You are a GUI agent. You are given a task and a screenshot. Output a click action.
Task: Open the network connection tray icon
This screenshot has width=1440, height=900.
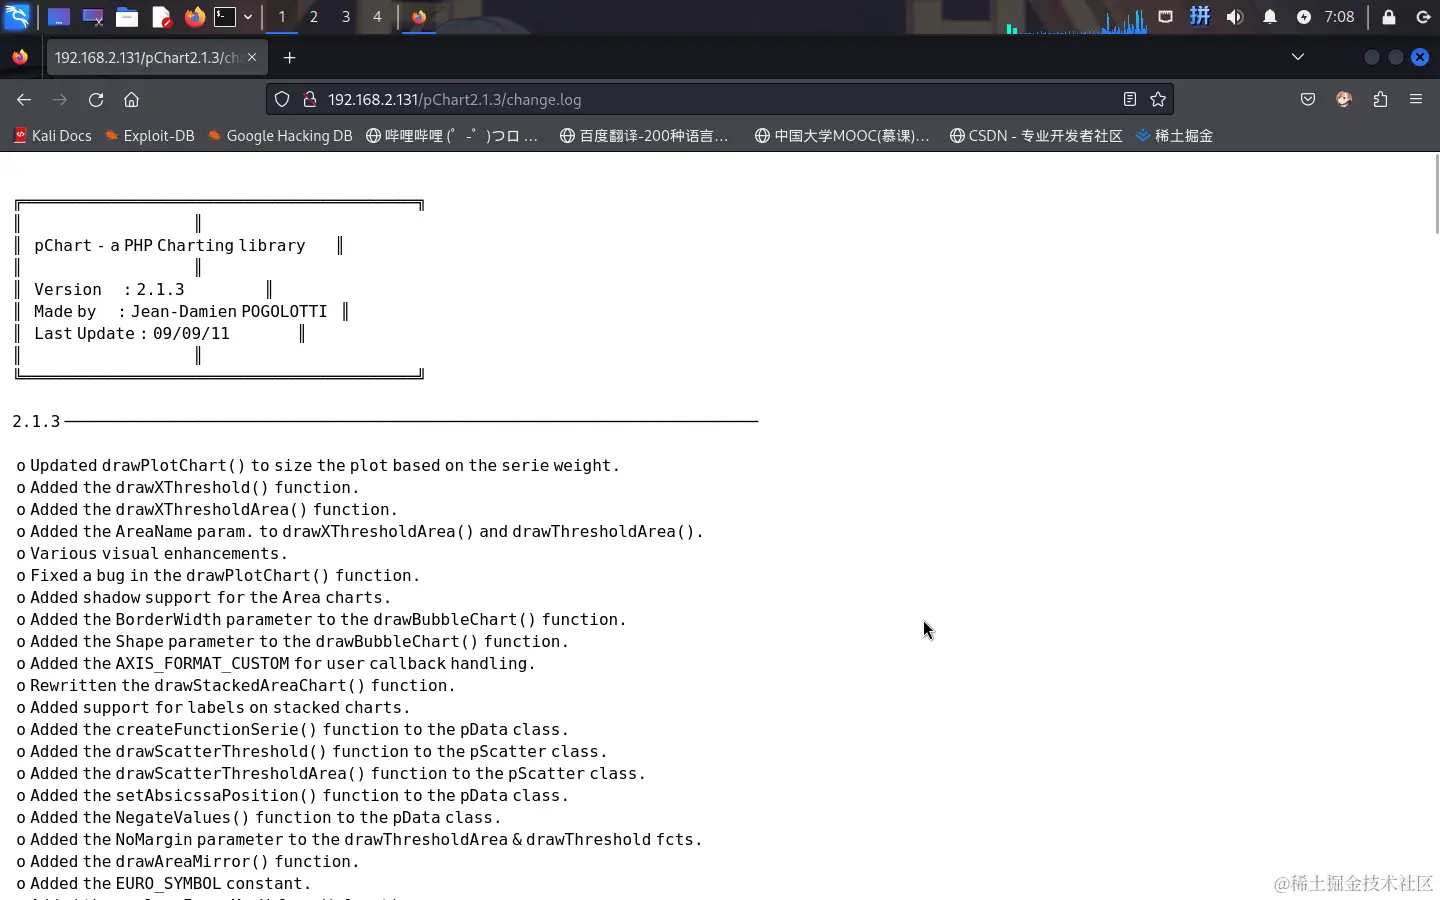1165,17
